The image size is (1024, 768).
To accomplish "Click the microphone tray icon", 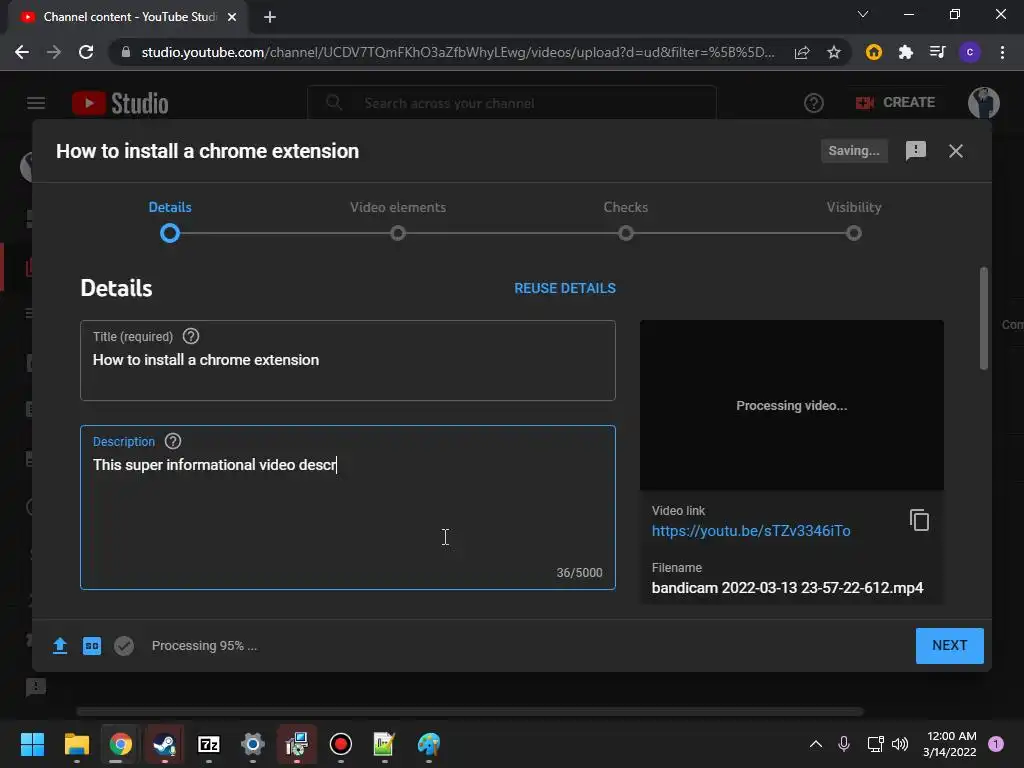I will [844, 744].
